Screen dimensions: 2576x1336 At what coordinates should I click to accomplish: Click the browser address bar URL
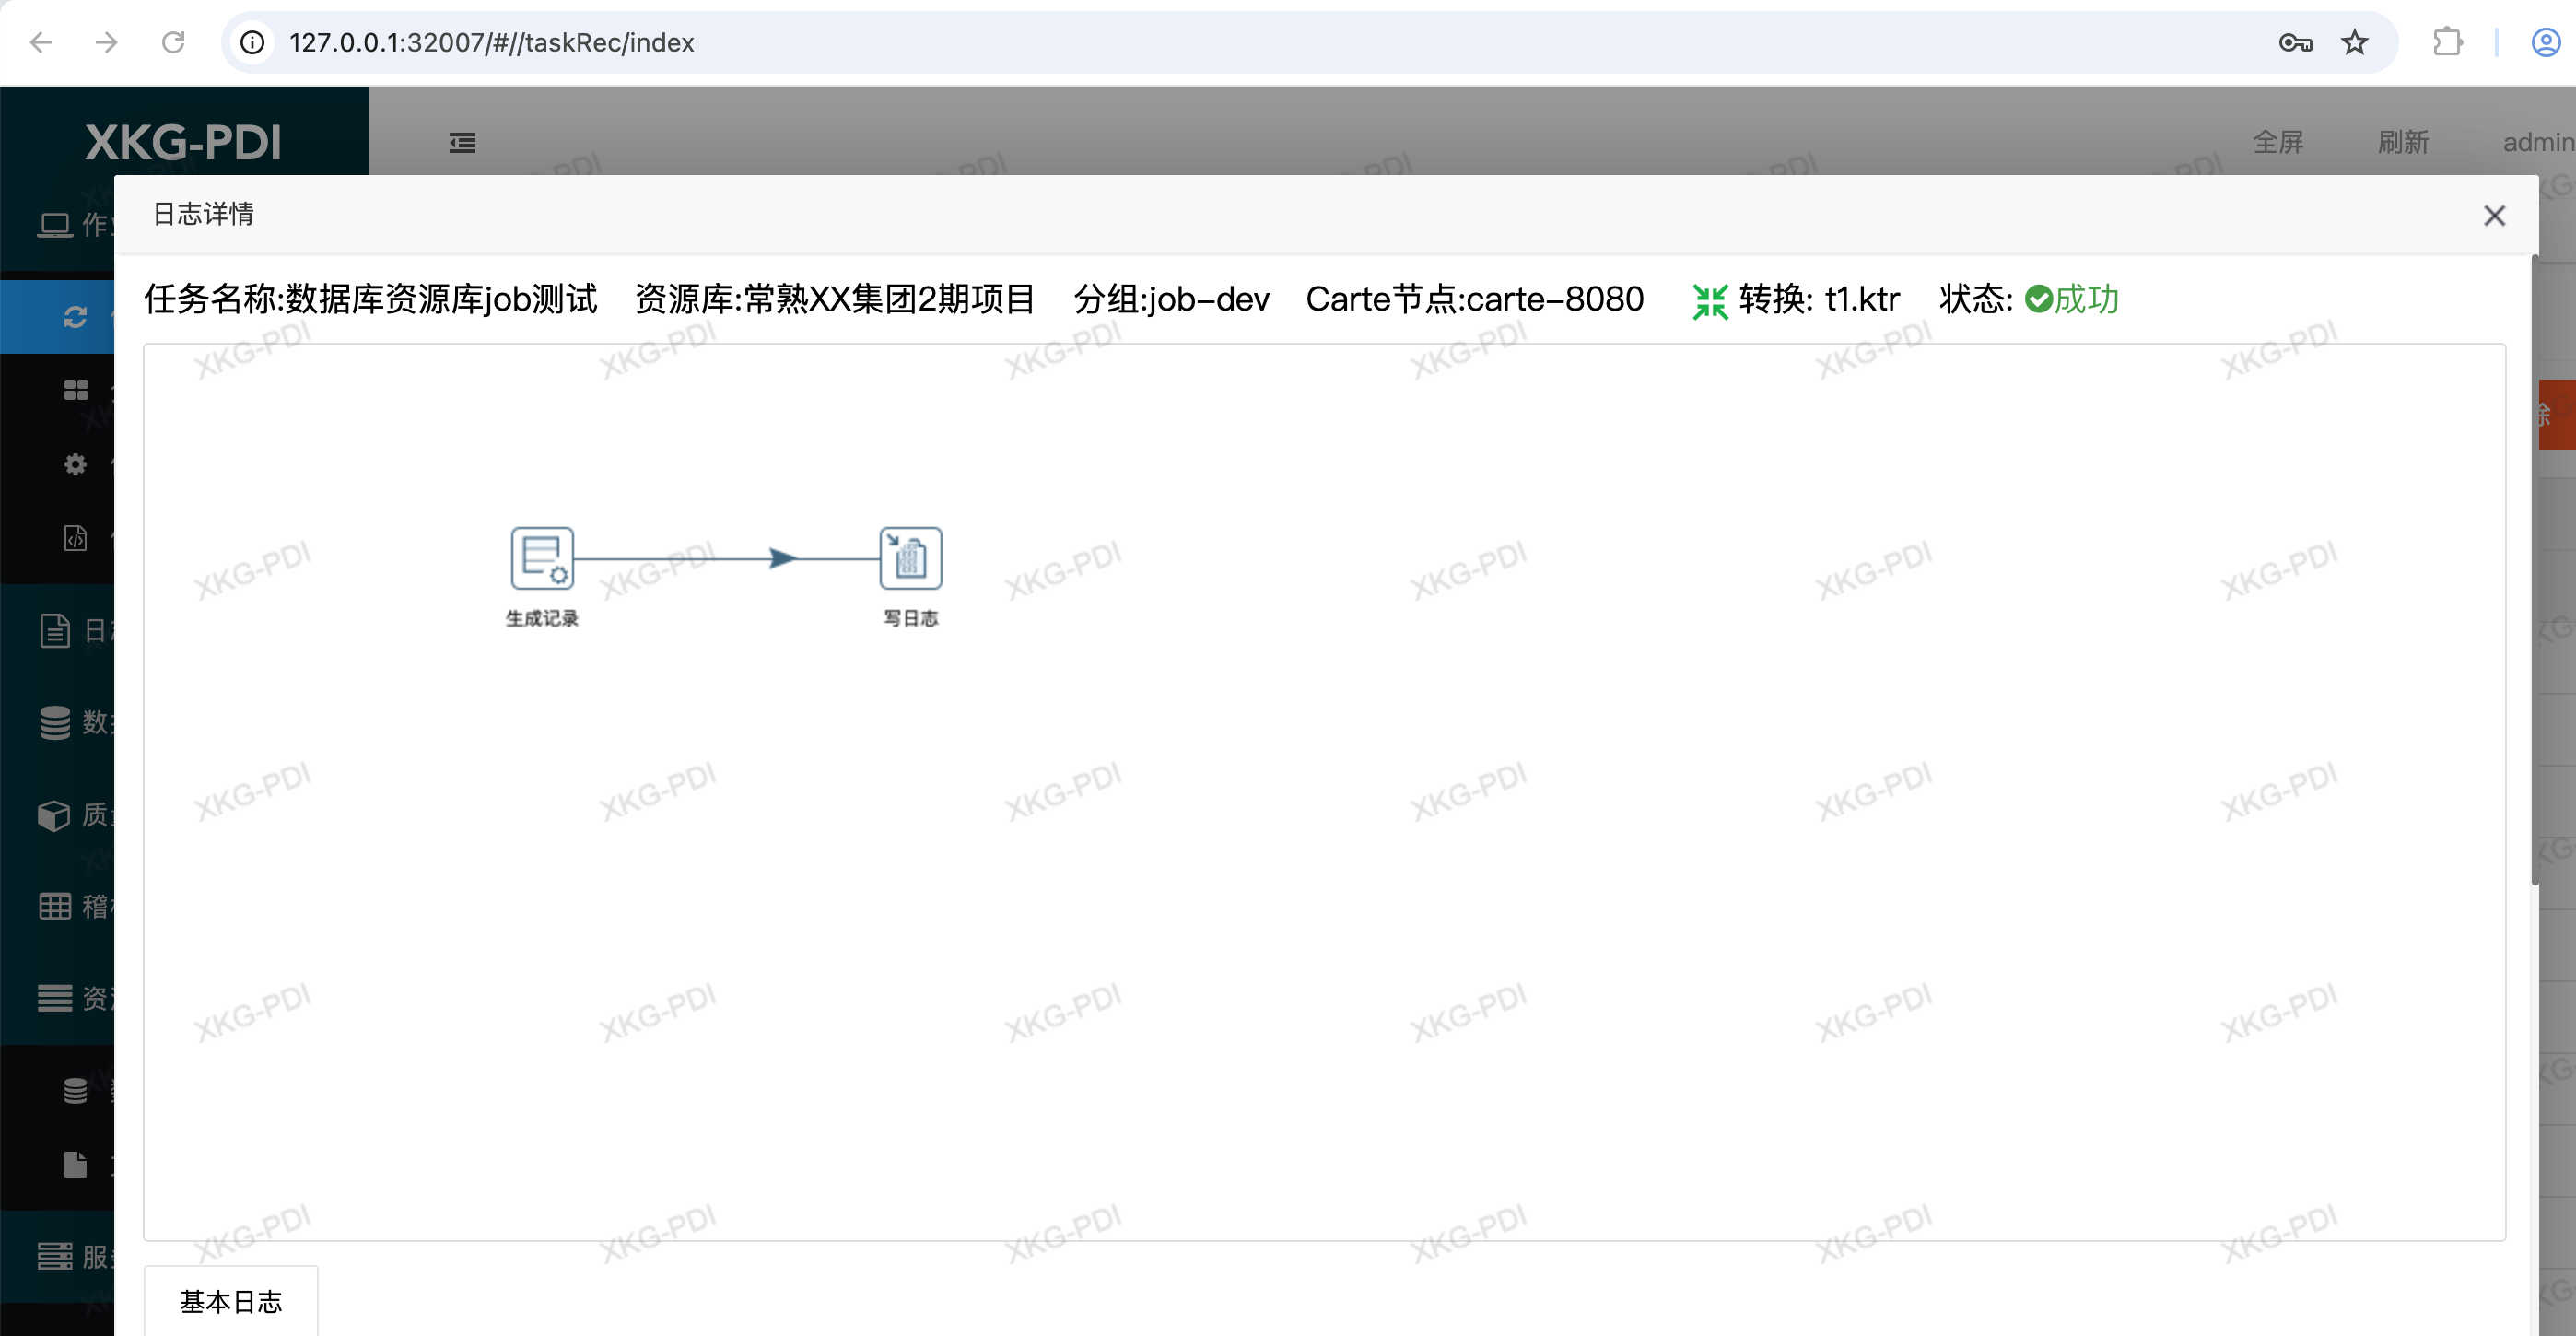pyautogui.click(x=491, y=42)
